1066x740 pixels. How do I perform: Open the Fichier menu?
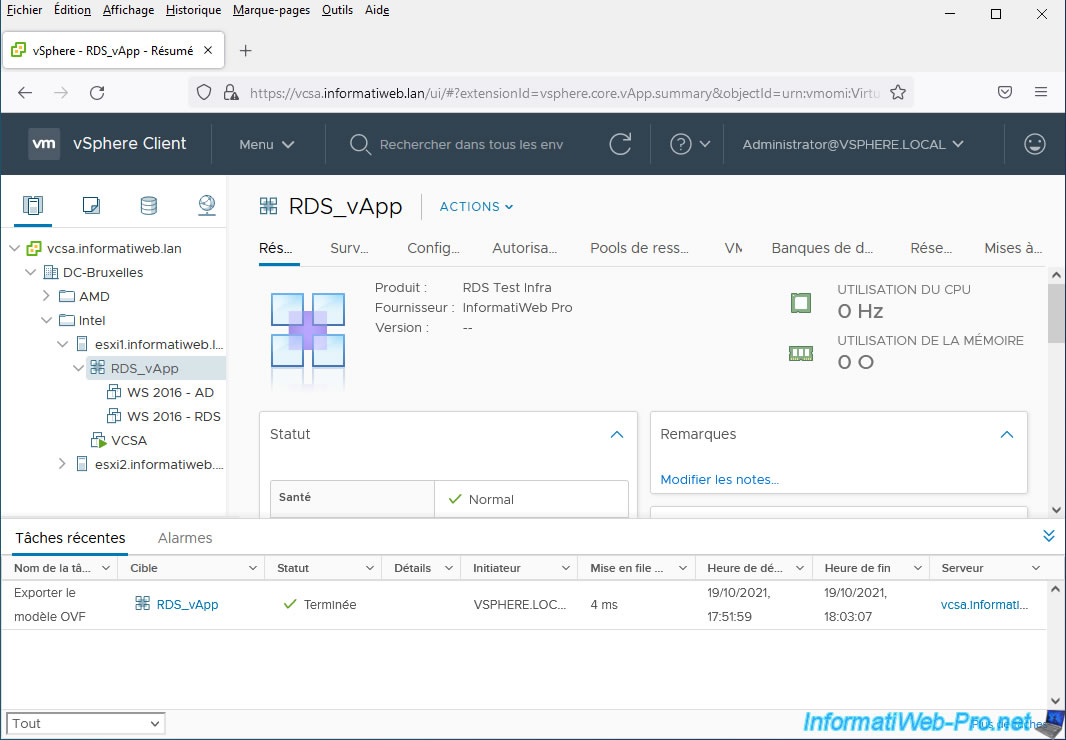(x=24, y=10)
